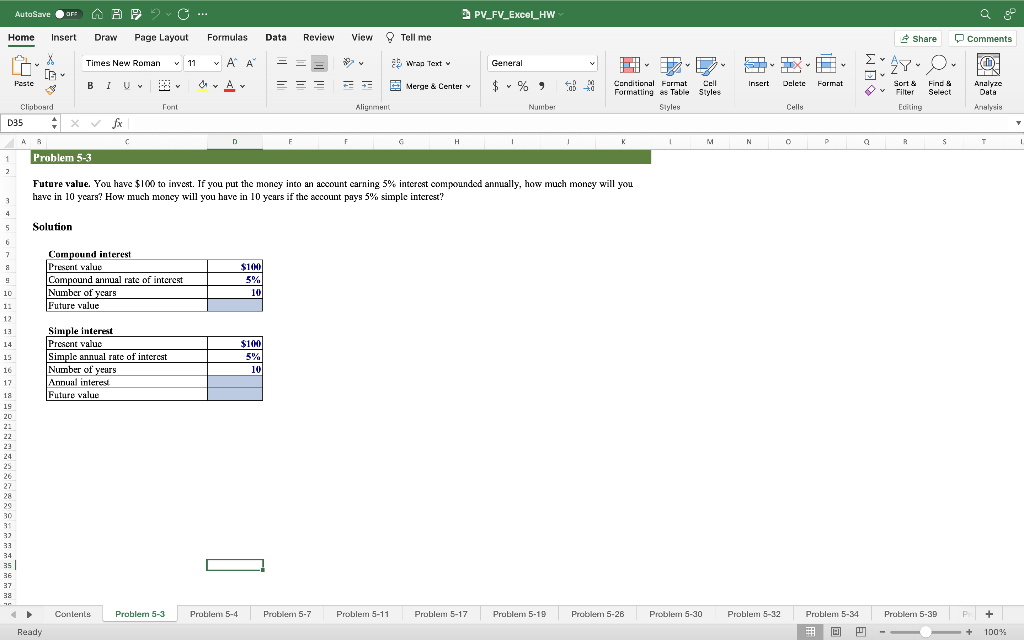Click the zoom slider handle

tap(925, 632)
